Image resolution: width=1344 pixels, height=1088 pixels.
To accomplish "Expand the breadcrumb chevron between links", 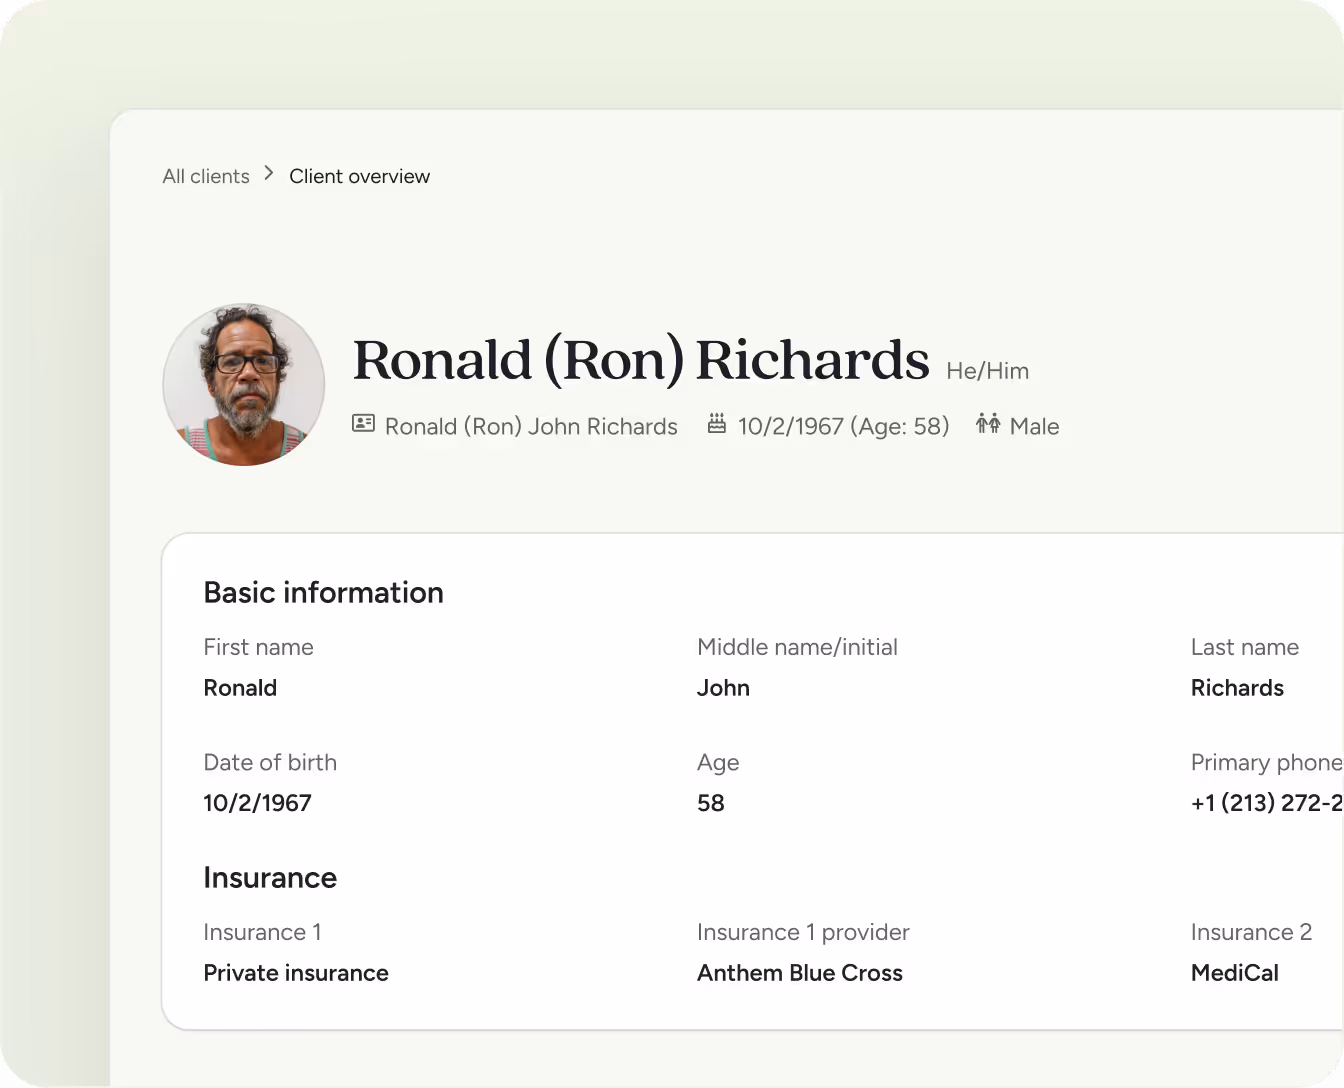I will tap(268, 172).
